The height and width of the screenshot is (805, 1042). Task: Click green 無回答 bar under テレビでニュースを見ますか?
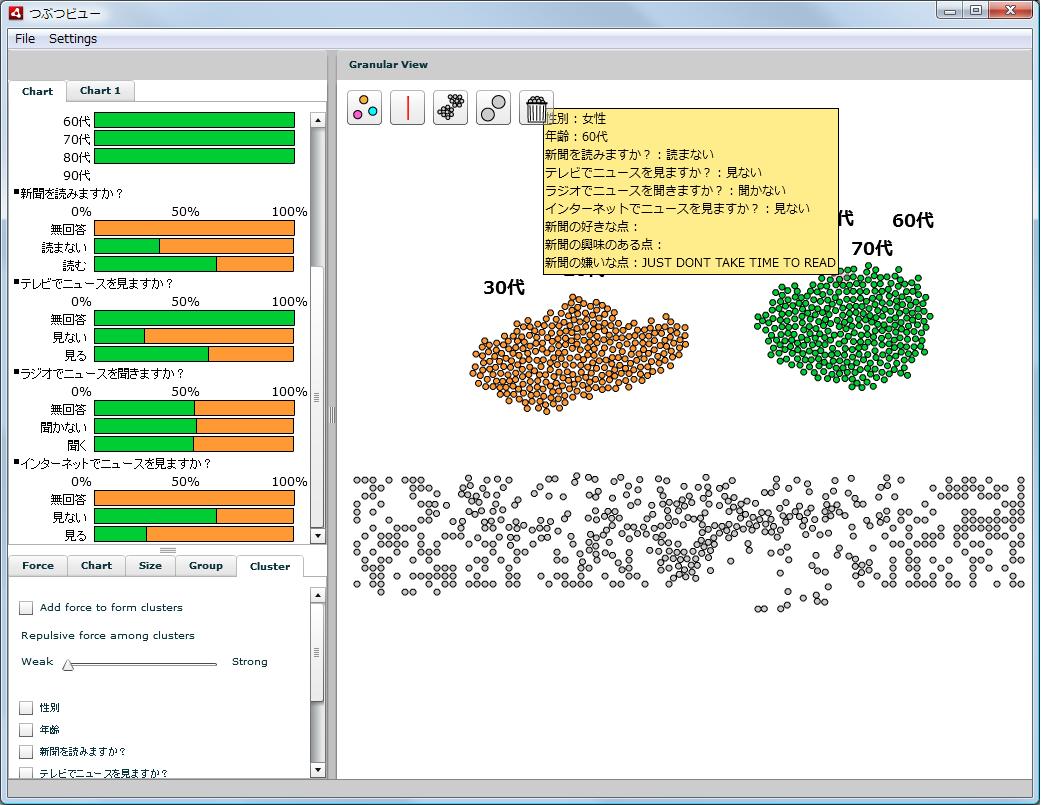pyautogui.click(x=195, y=318)
